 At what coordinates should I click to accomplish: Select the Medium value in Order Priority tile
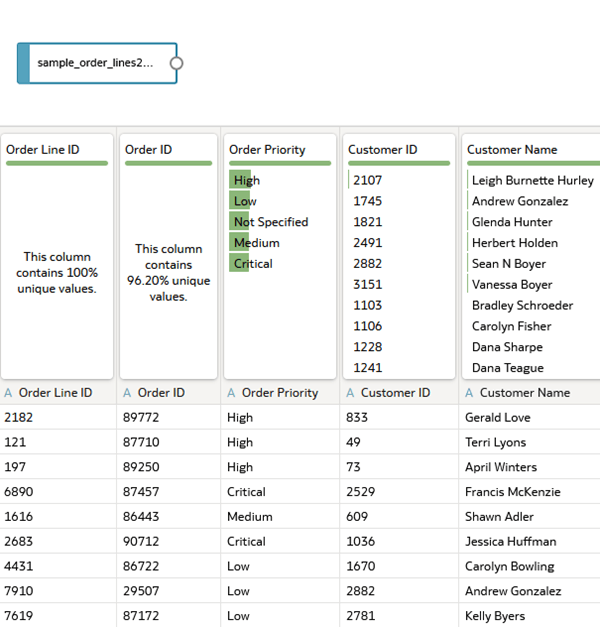256,242
